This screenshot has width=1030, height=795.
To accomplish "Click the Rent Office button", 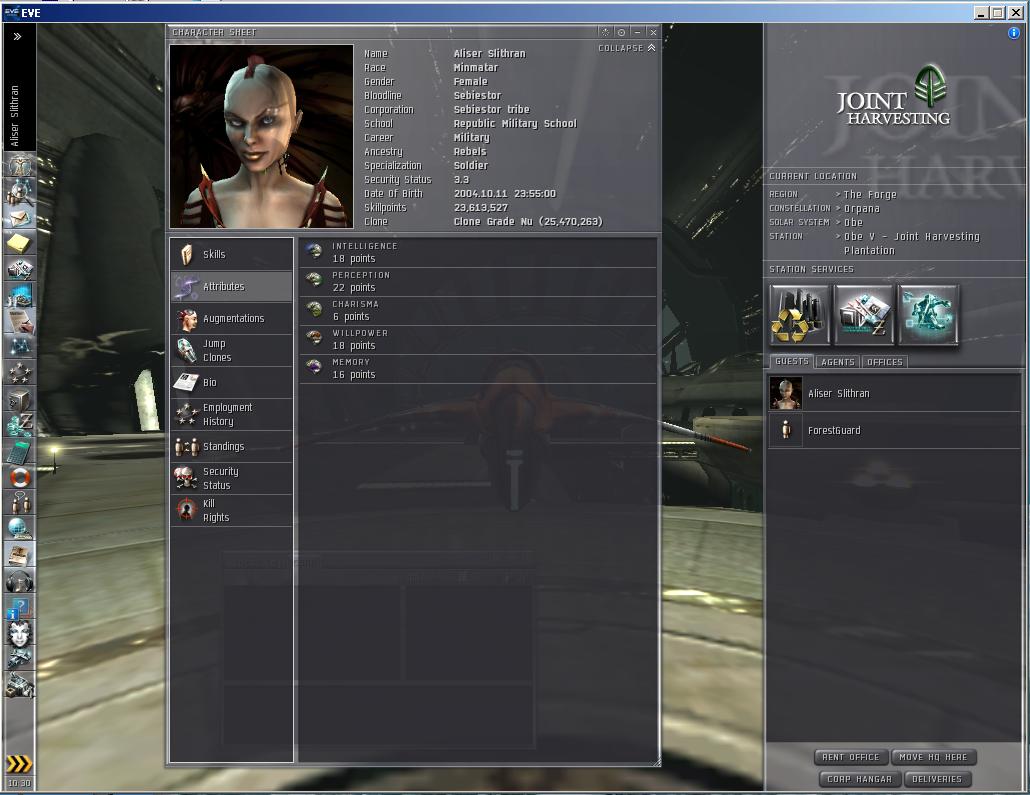I will click(x=851, y=757).
